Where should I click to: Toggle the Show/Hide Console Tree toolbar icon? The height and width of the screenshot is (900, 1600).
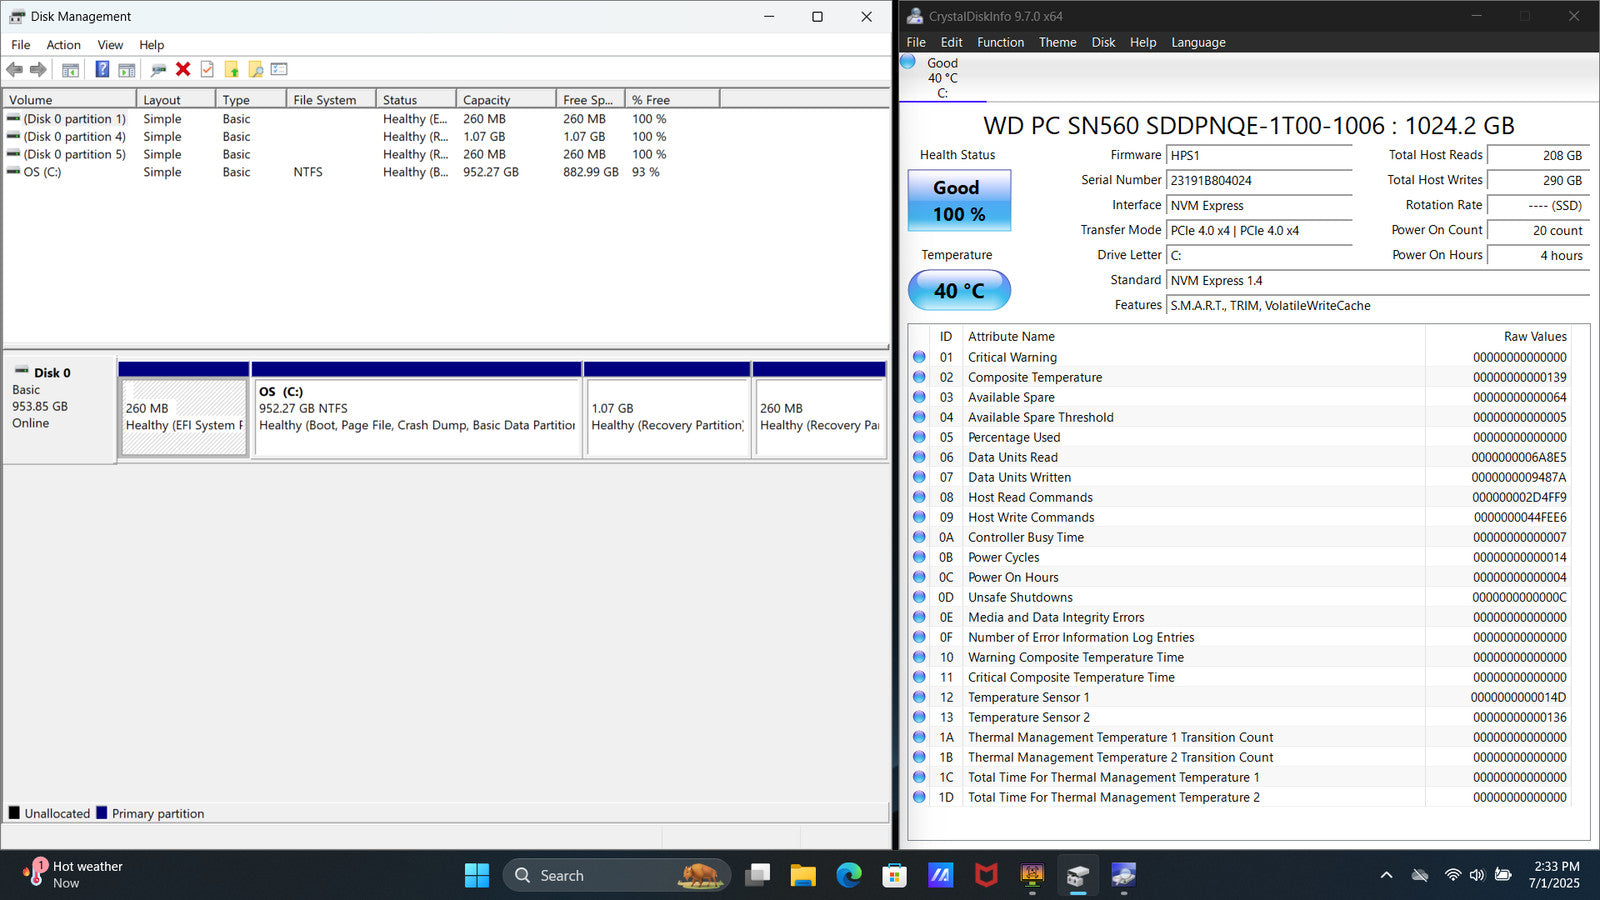pos(70,69)
